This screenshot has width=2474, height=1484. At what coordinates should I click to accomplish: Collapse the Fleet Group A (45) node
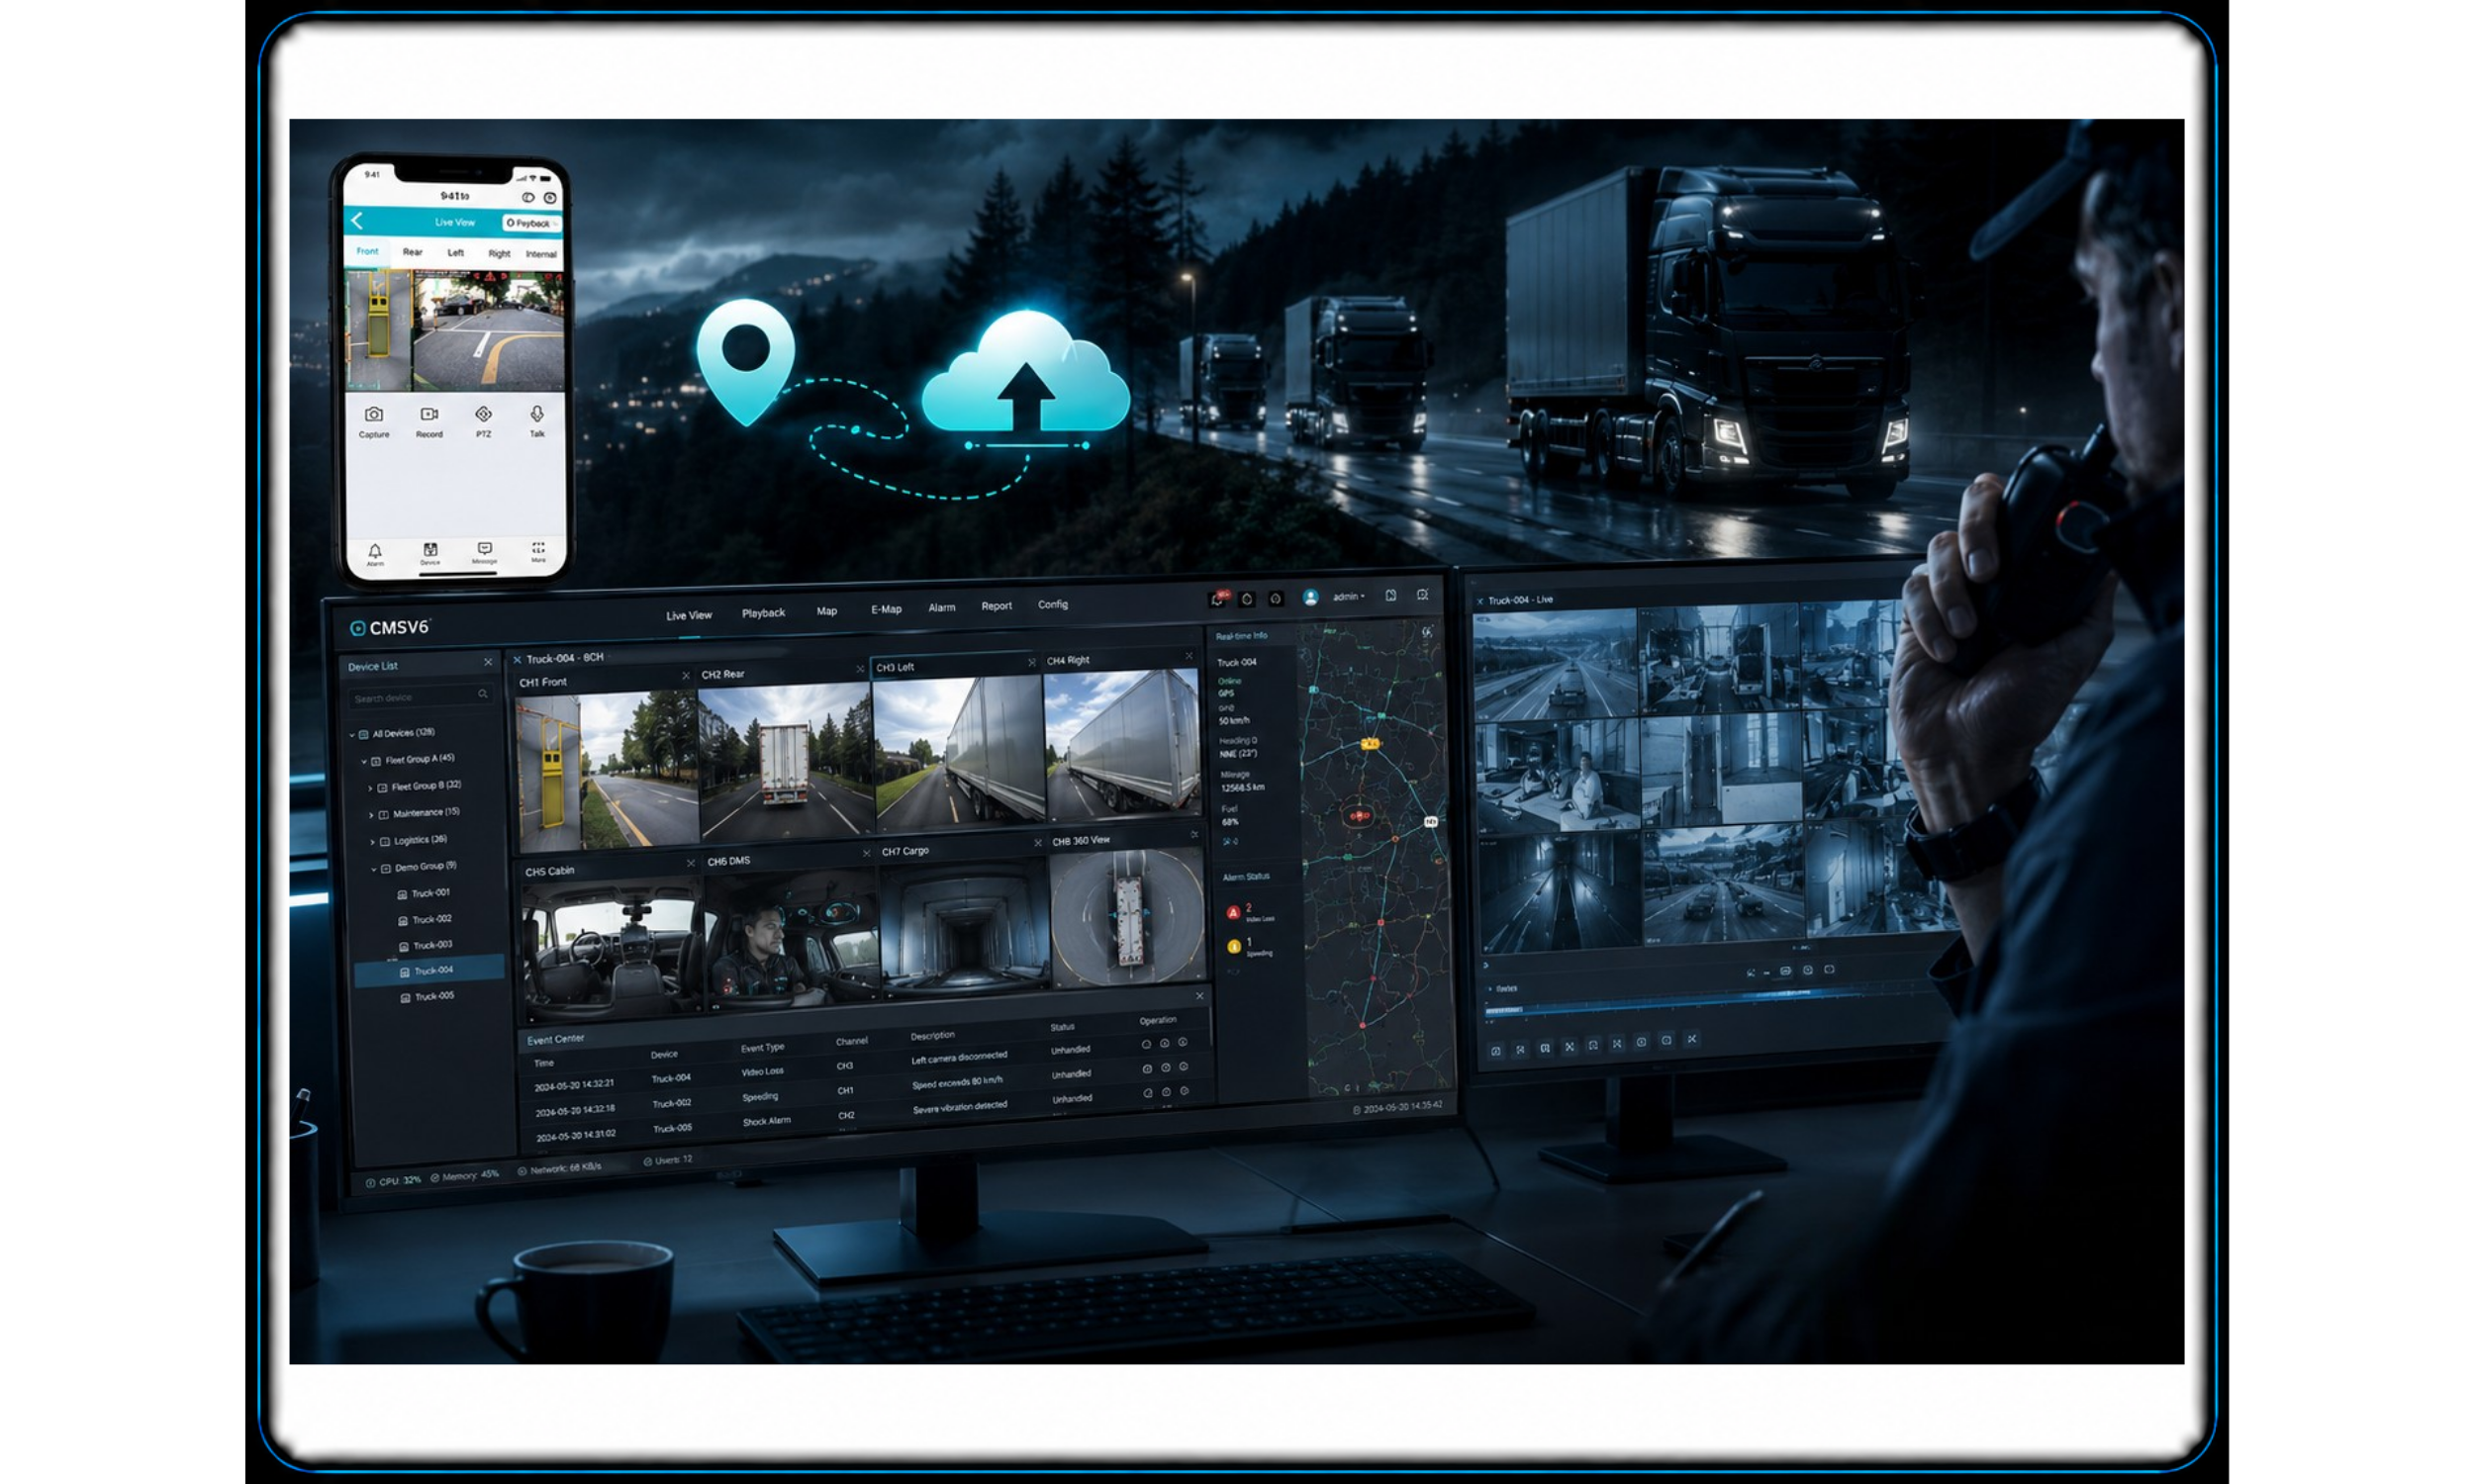364,761
